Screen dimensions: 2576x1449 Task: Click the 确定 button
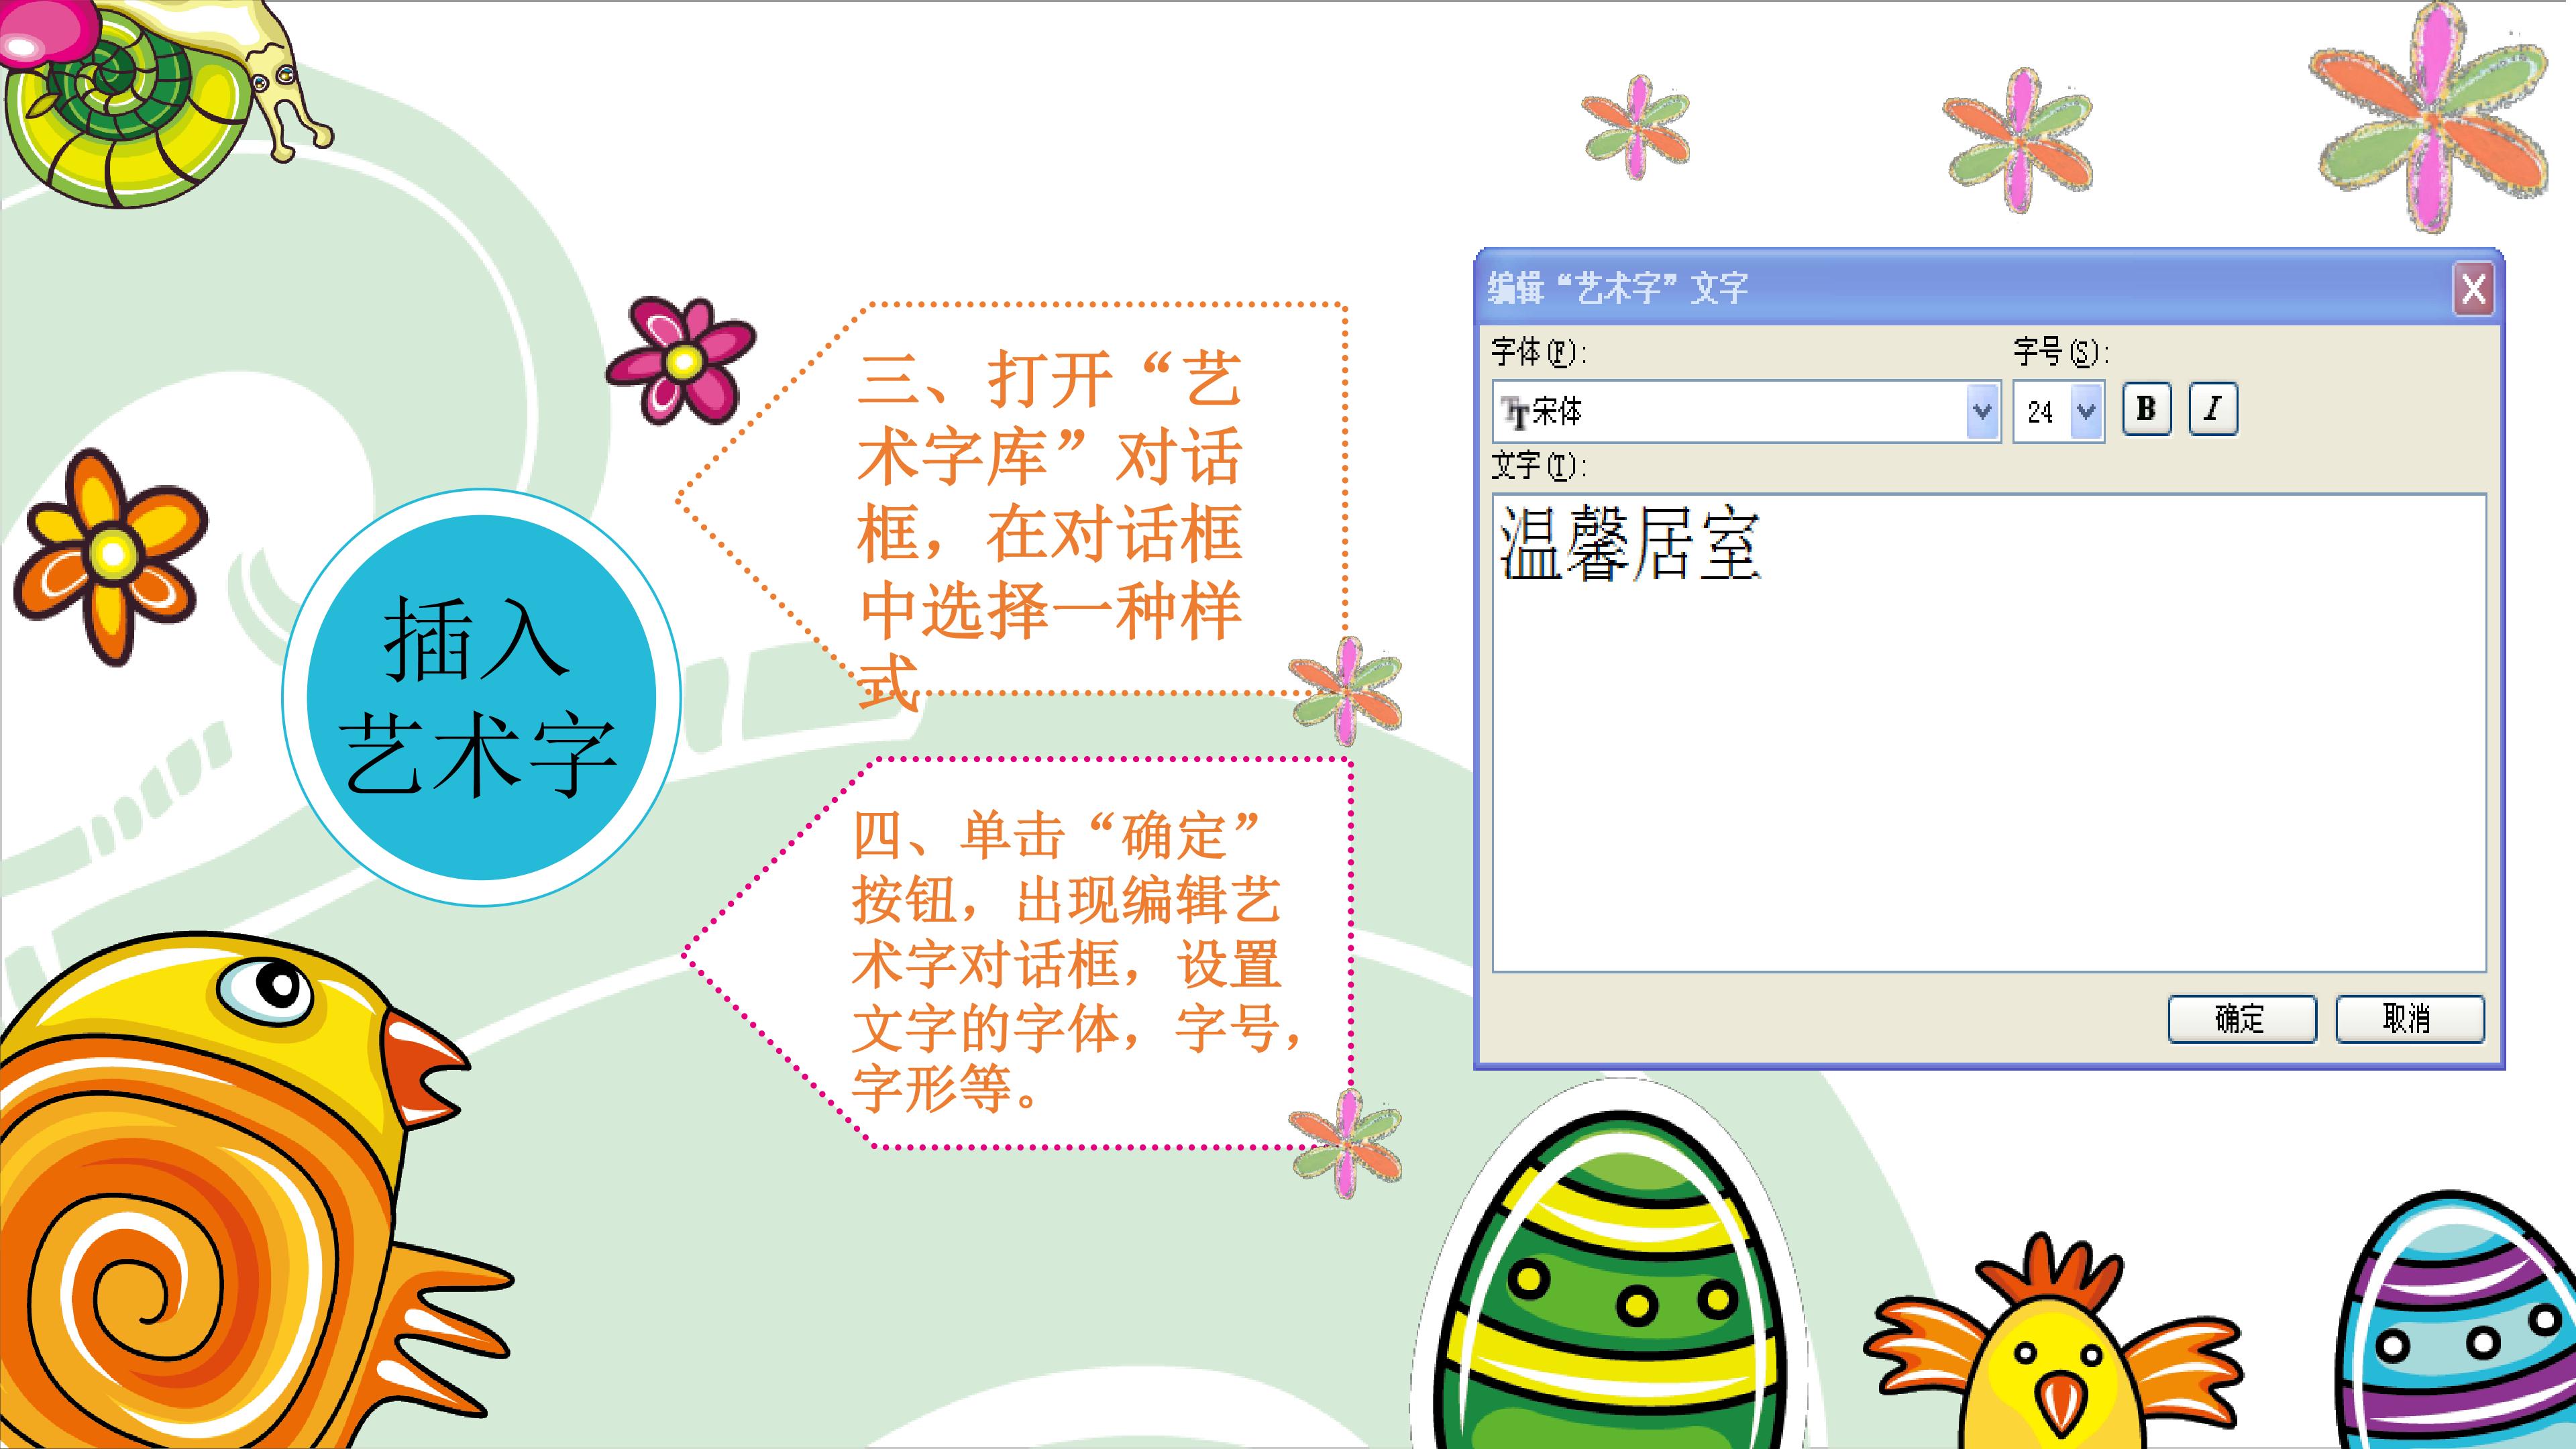2241,1019
